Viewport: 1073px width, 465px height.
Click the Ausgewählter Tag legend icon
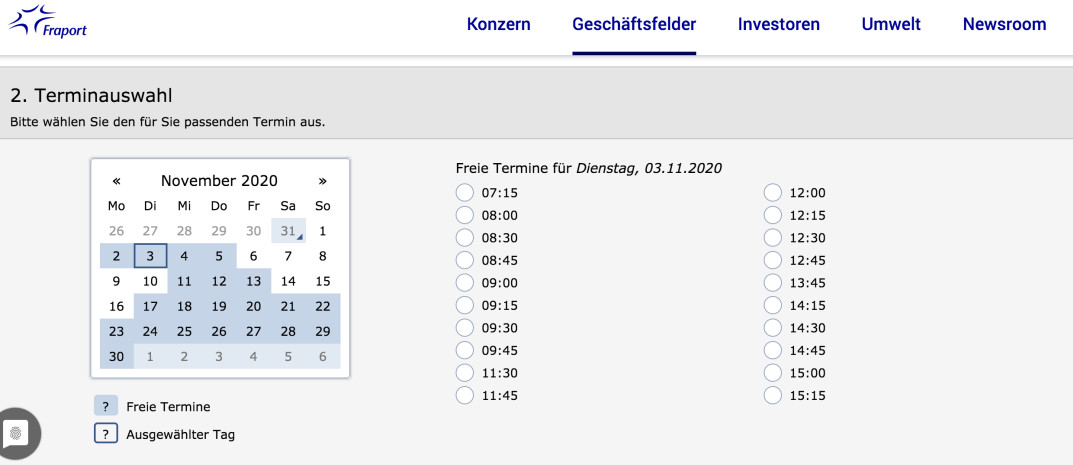105,434
